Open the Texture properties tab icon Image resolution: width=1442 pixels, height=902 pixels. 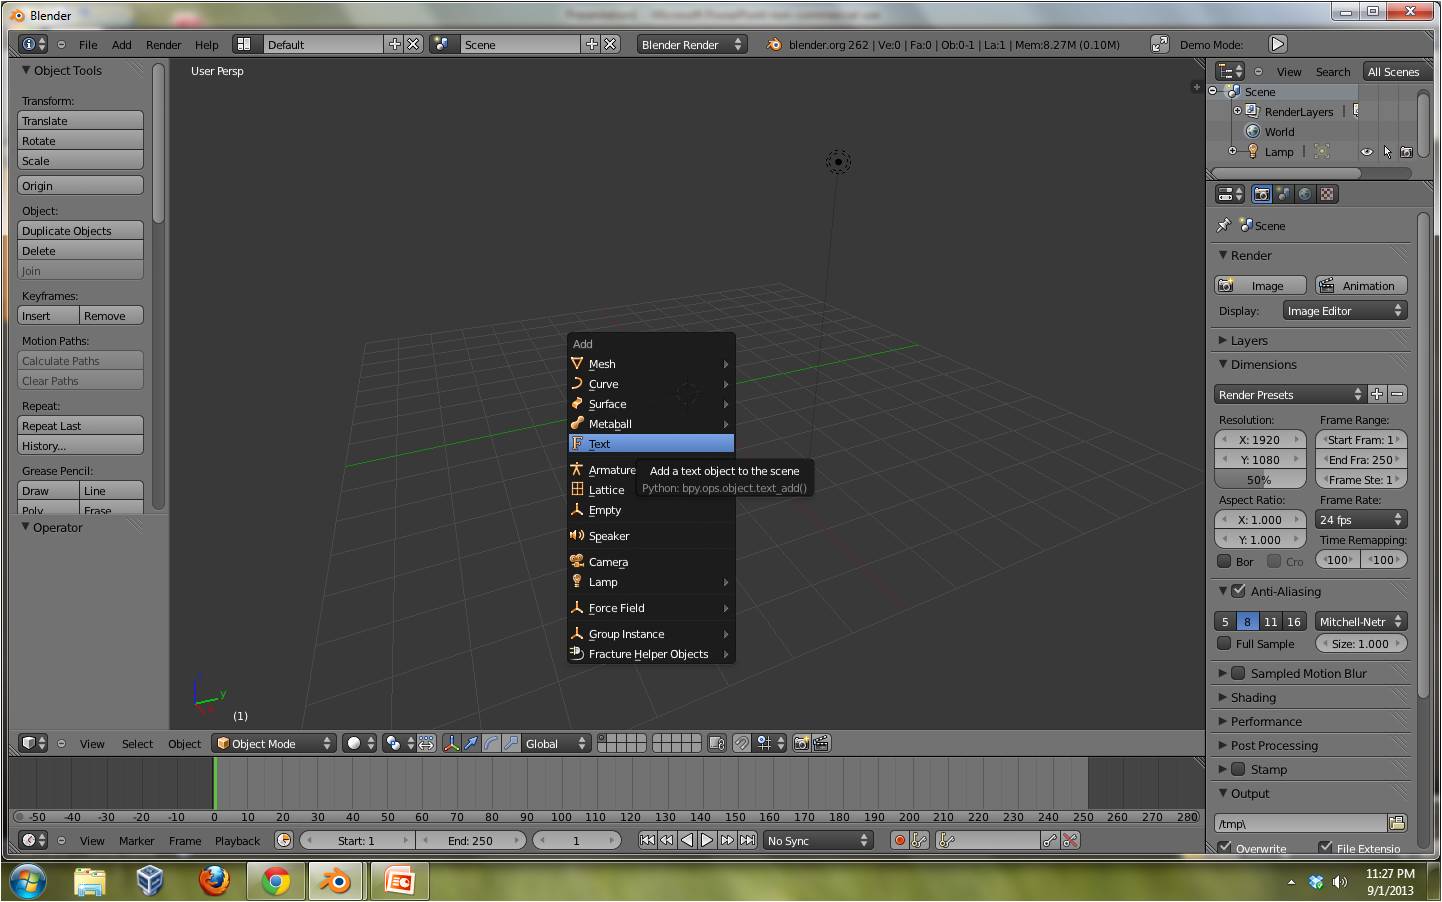click(1326, 194)
